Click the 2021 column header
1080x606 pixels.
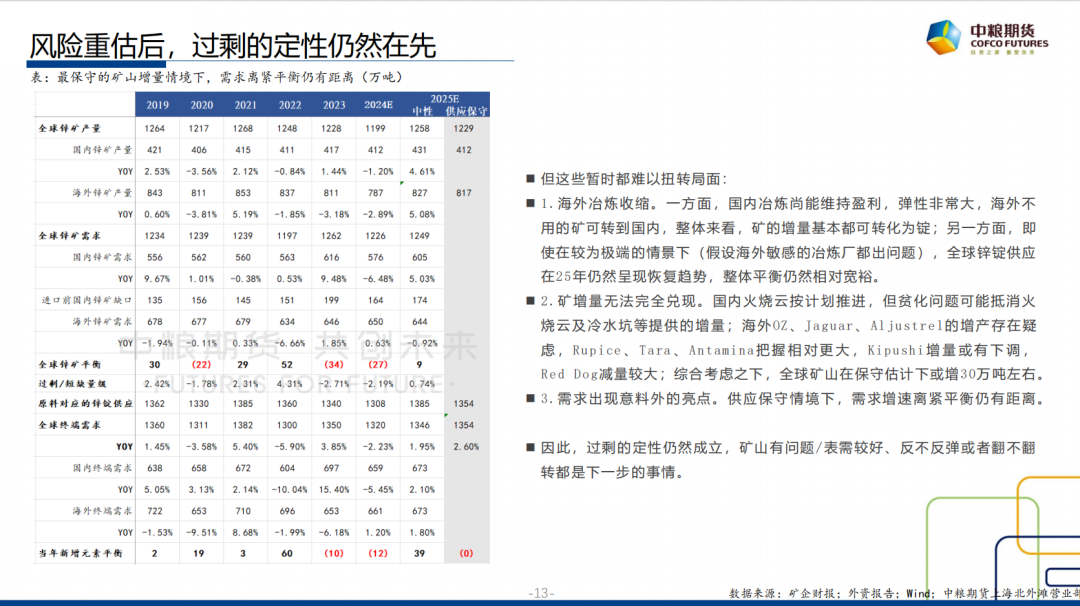245,105
